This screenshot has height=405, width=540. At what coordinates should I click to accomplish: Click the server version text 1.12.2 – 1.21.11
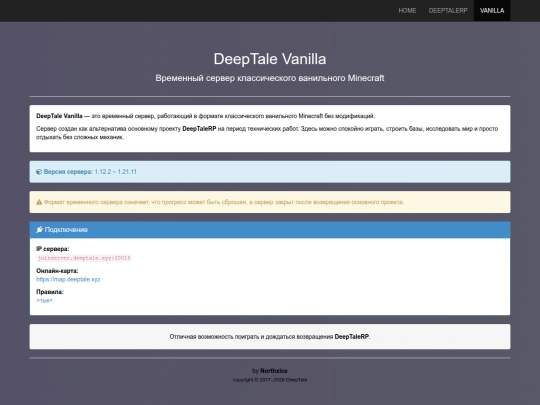click(x=115, y=172)
